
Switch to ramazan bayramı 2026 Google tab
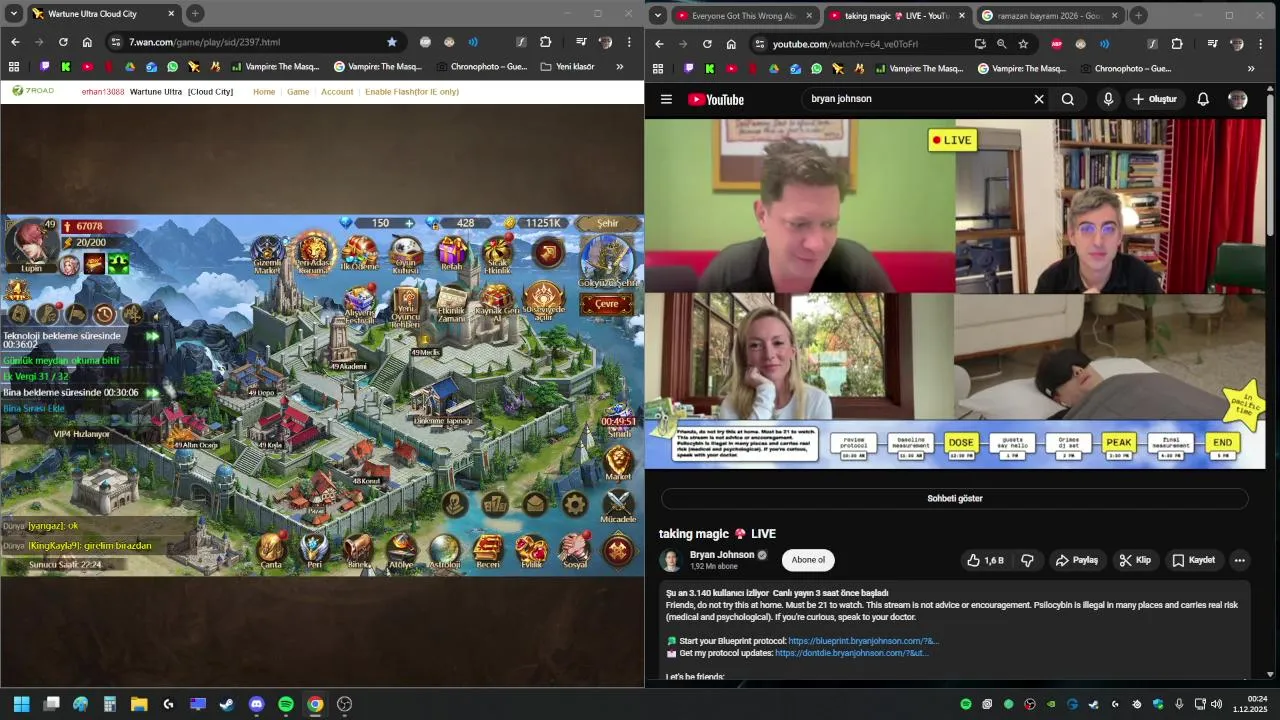coord(1048,15)
